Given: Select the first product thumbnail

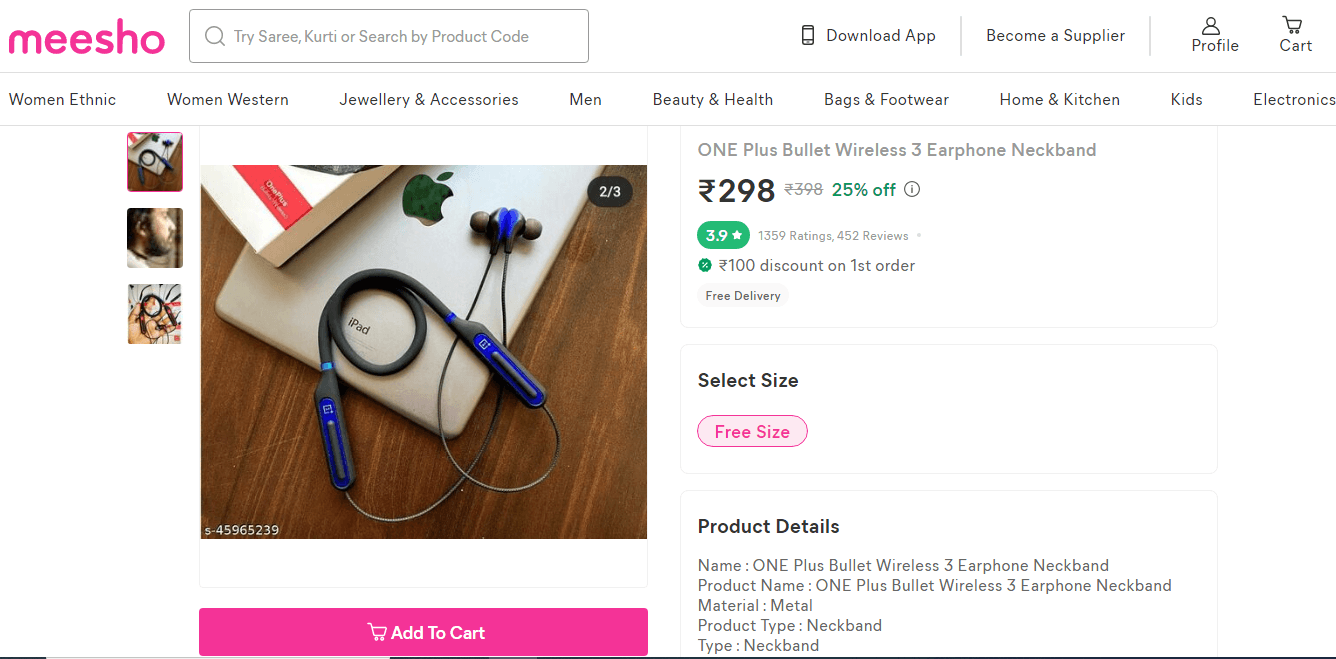Looking at the screenshot, I should pyautogui.click(x=155, y=162).
